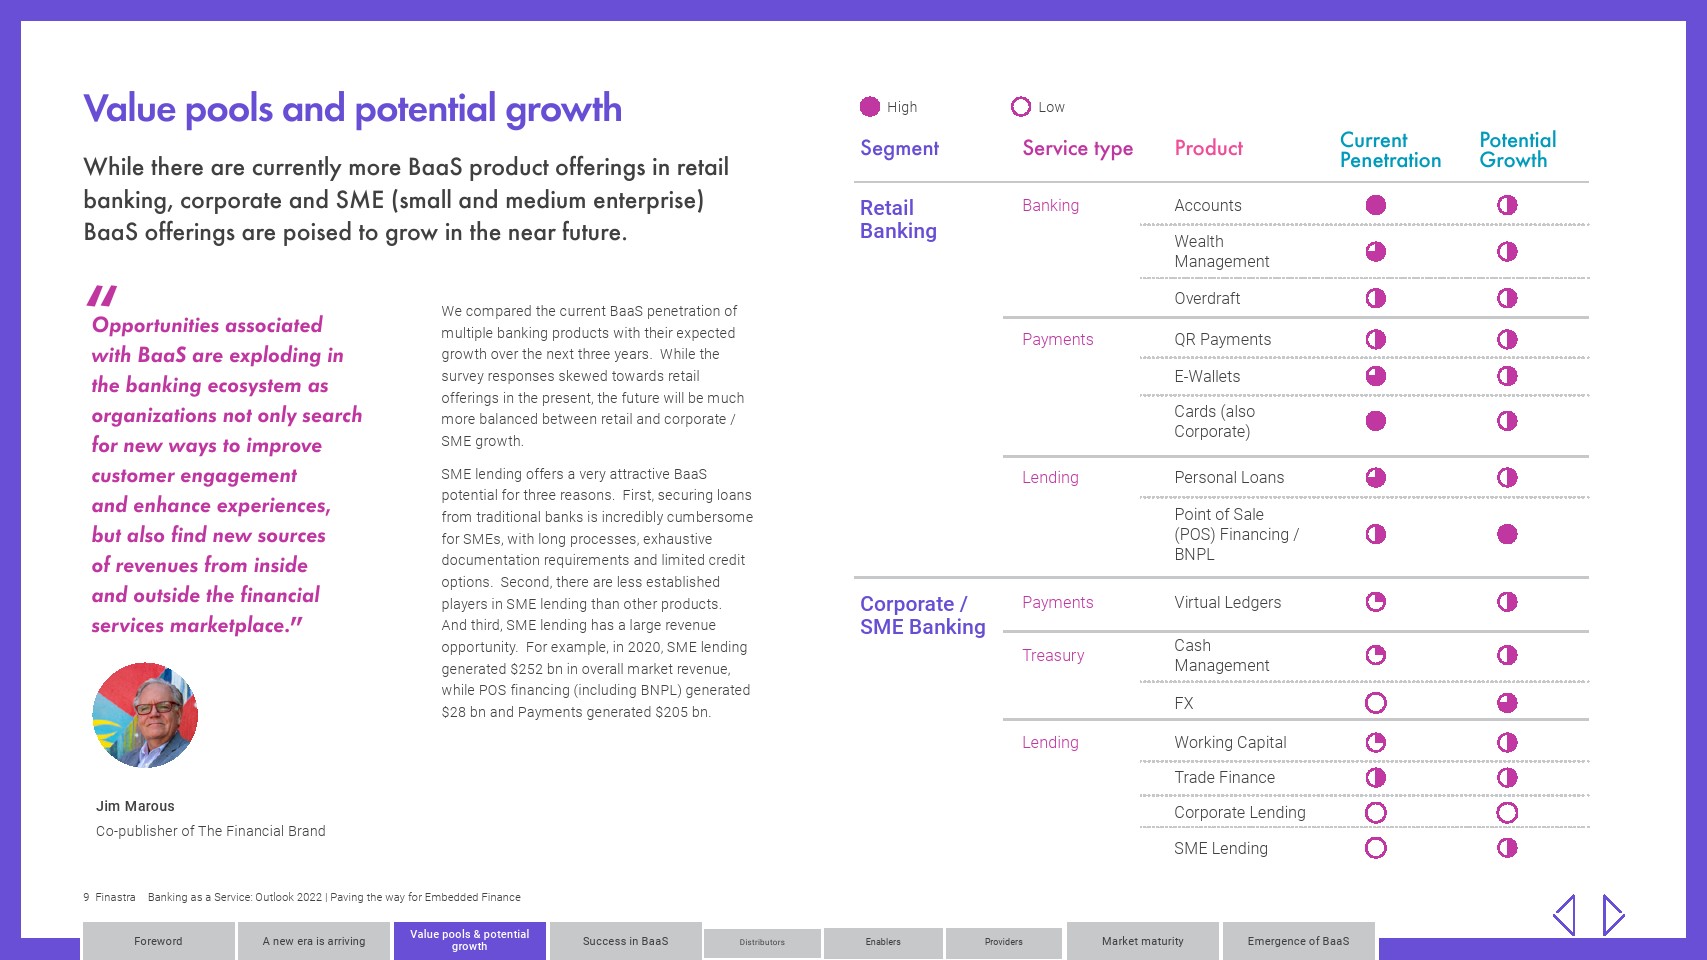The image size is (1707, 960).
Task: Click POS Financing potential growth full circle
Action: tap(1507, 534)
